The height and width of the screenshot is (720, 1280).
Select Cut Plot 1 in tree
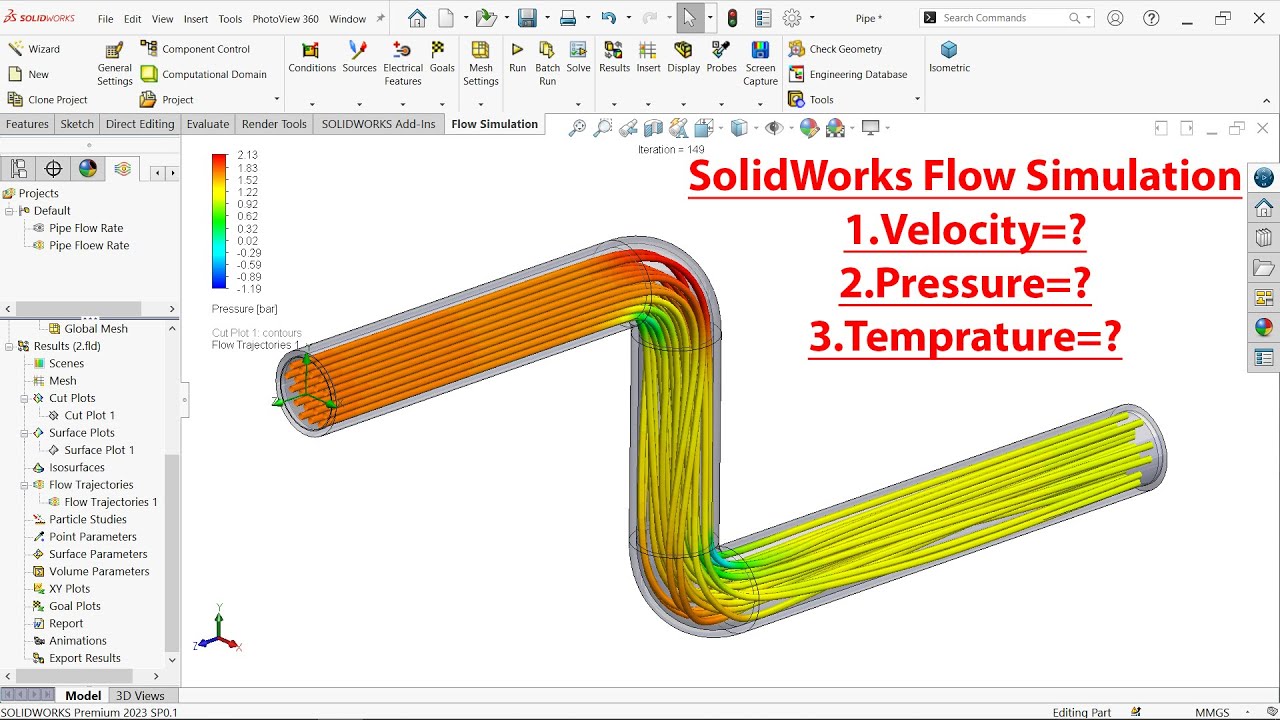pos(89,415)
